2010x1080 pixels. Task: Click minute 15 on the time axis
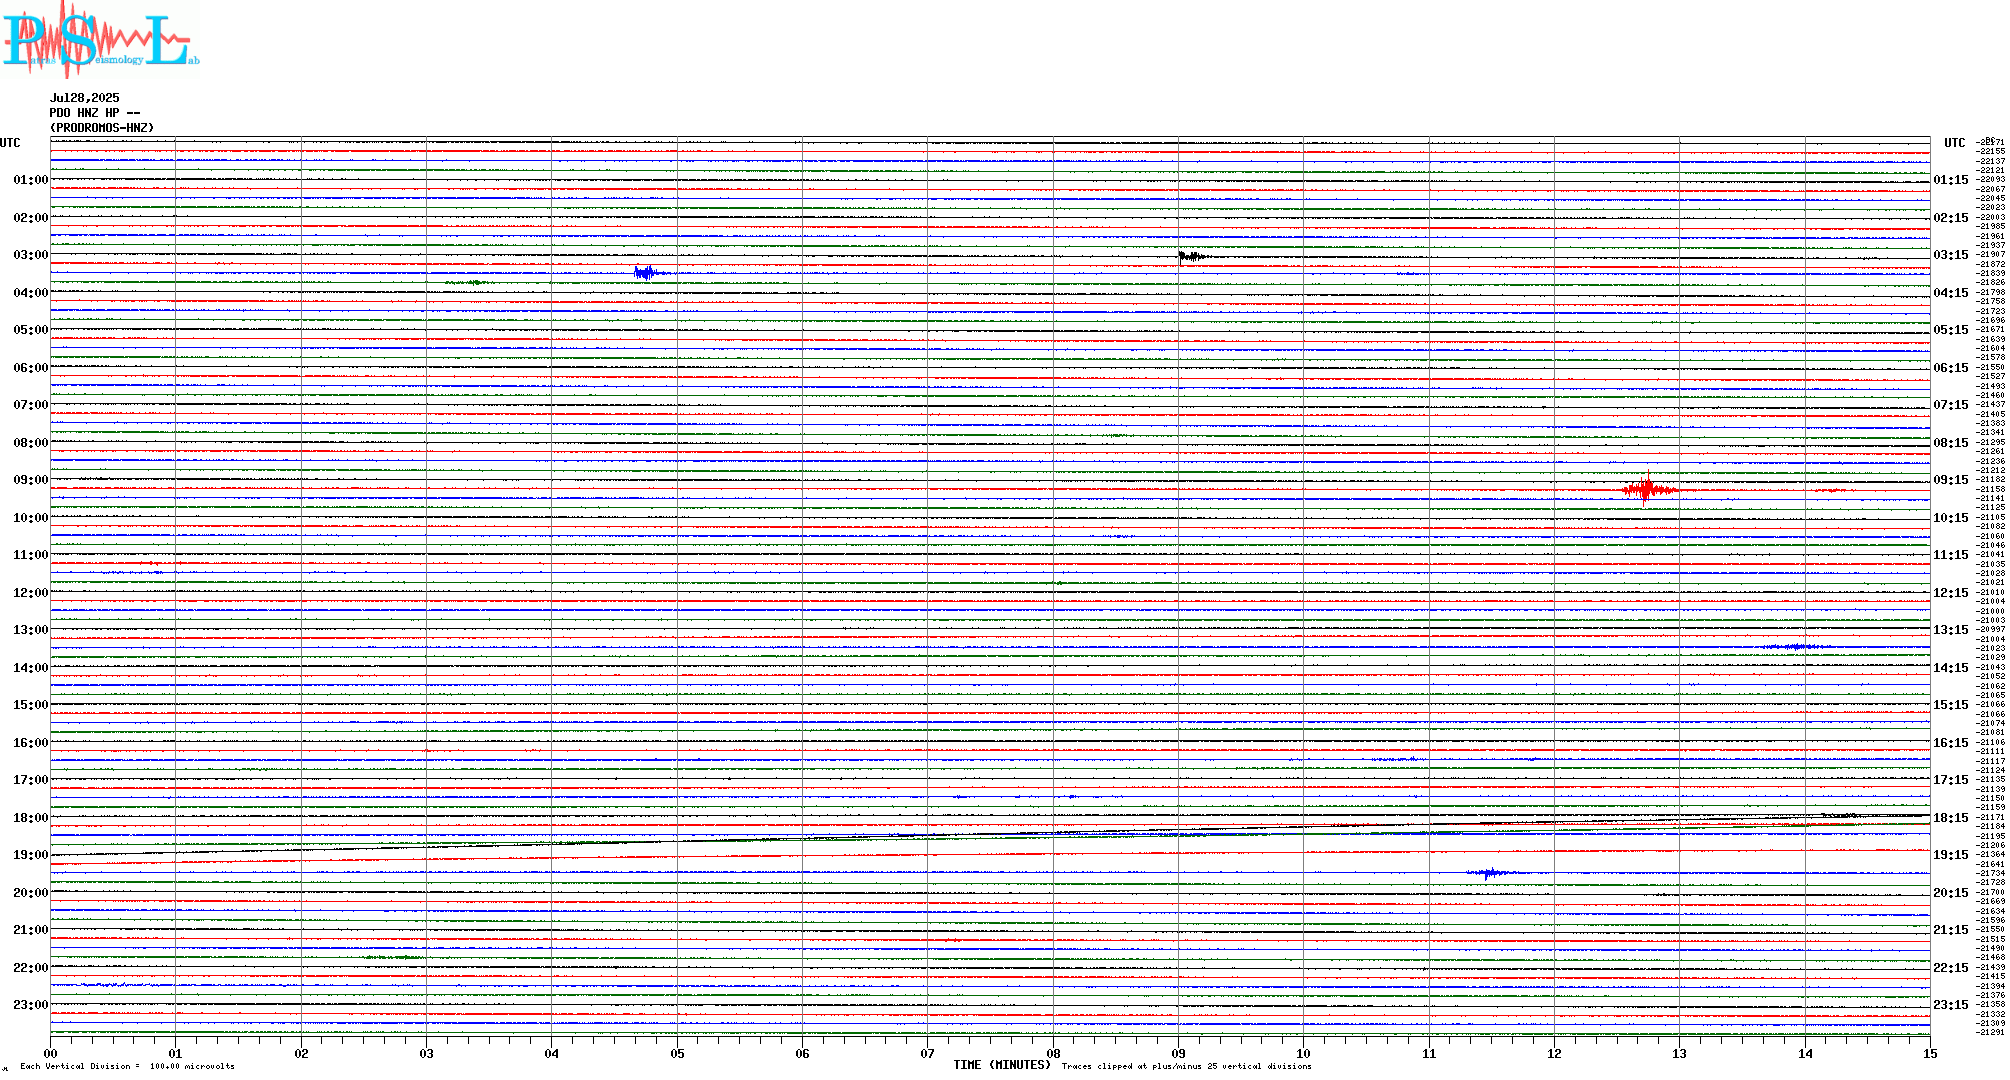pyautogui.click(x=1930, y=1053)
